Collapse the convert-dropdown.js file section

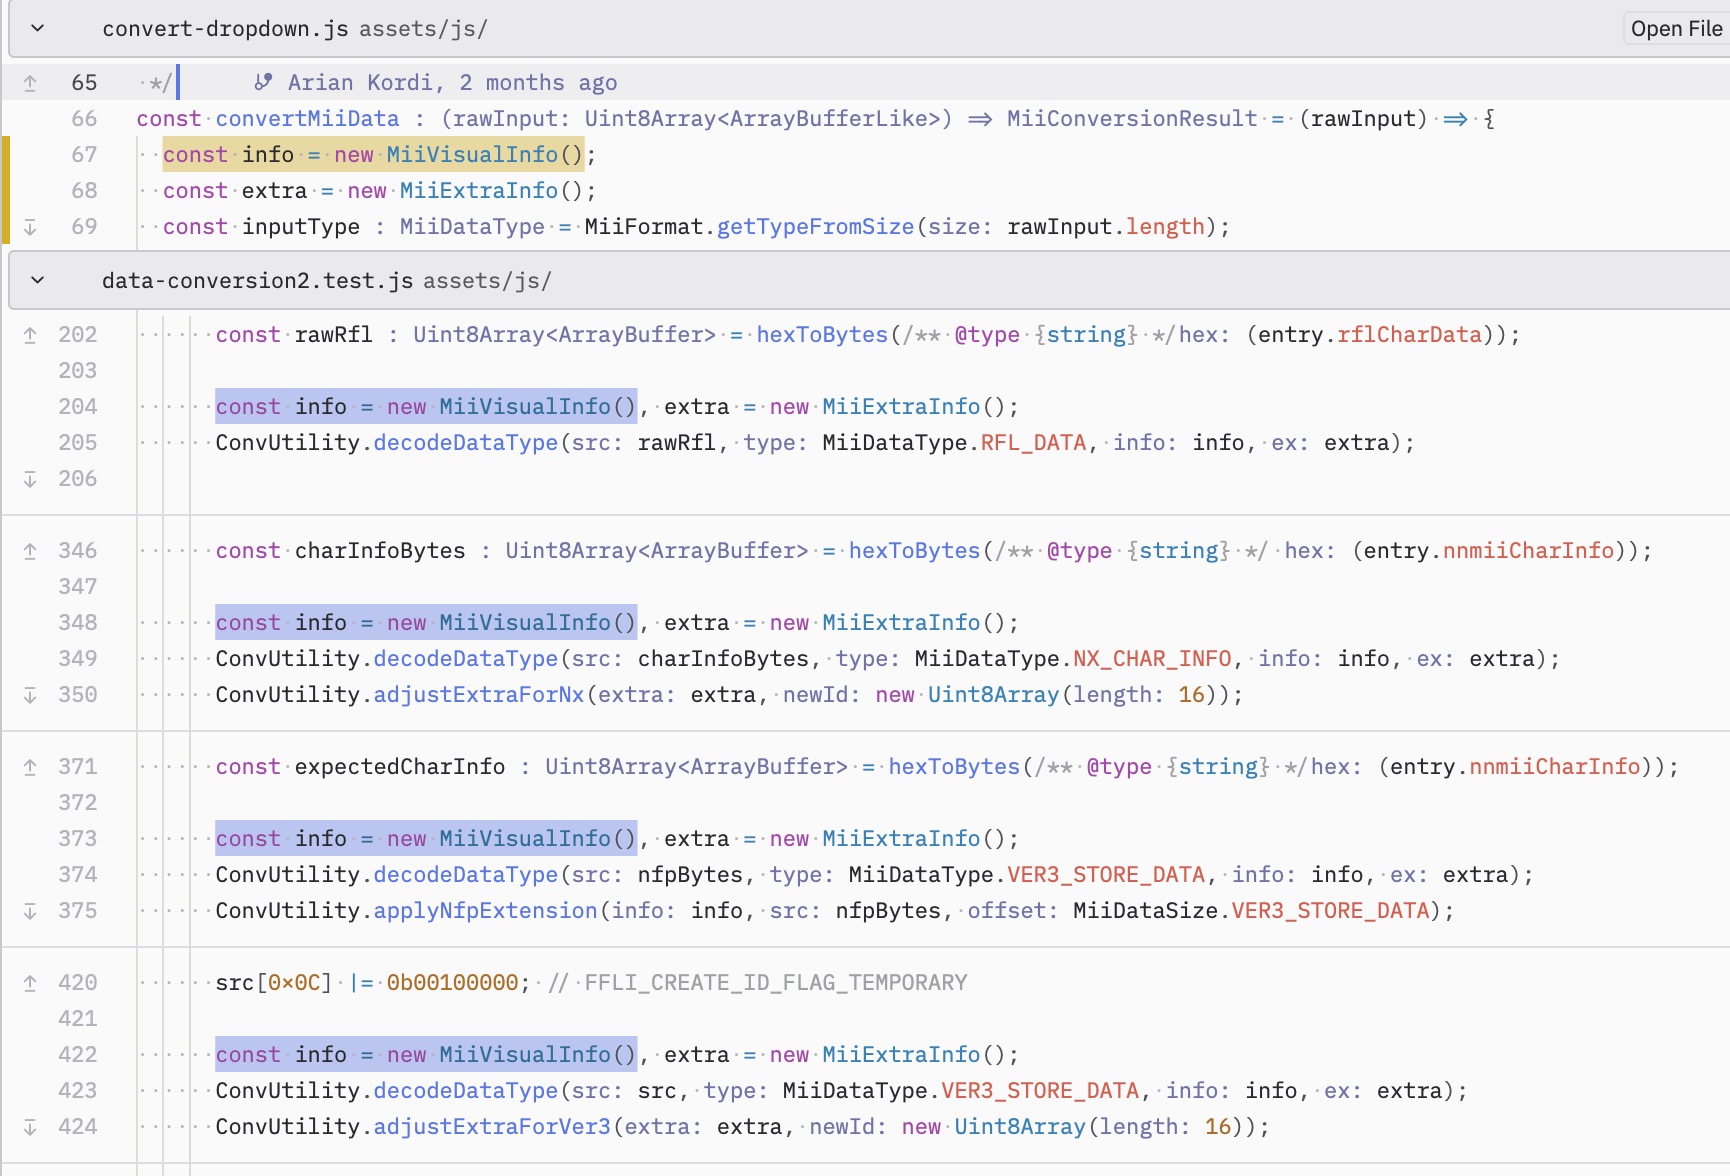(37, 28)
